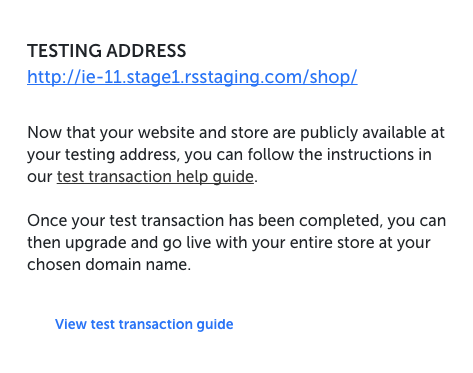Click the paragraph starting 'Now that your website'
The height and width of the screenshot is (373, 473).
[236, 154]
